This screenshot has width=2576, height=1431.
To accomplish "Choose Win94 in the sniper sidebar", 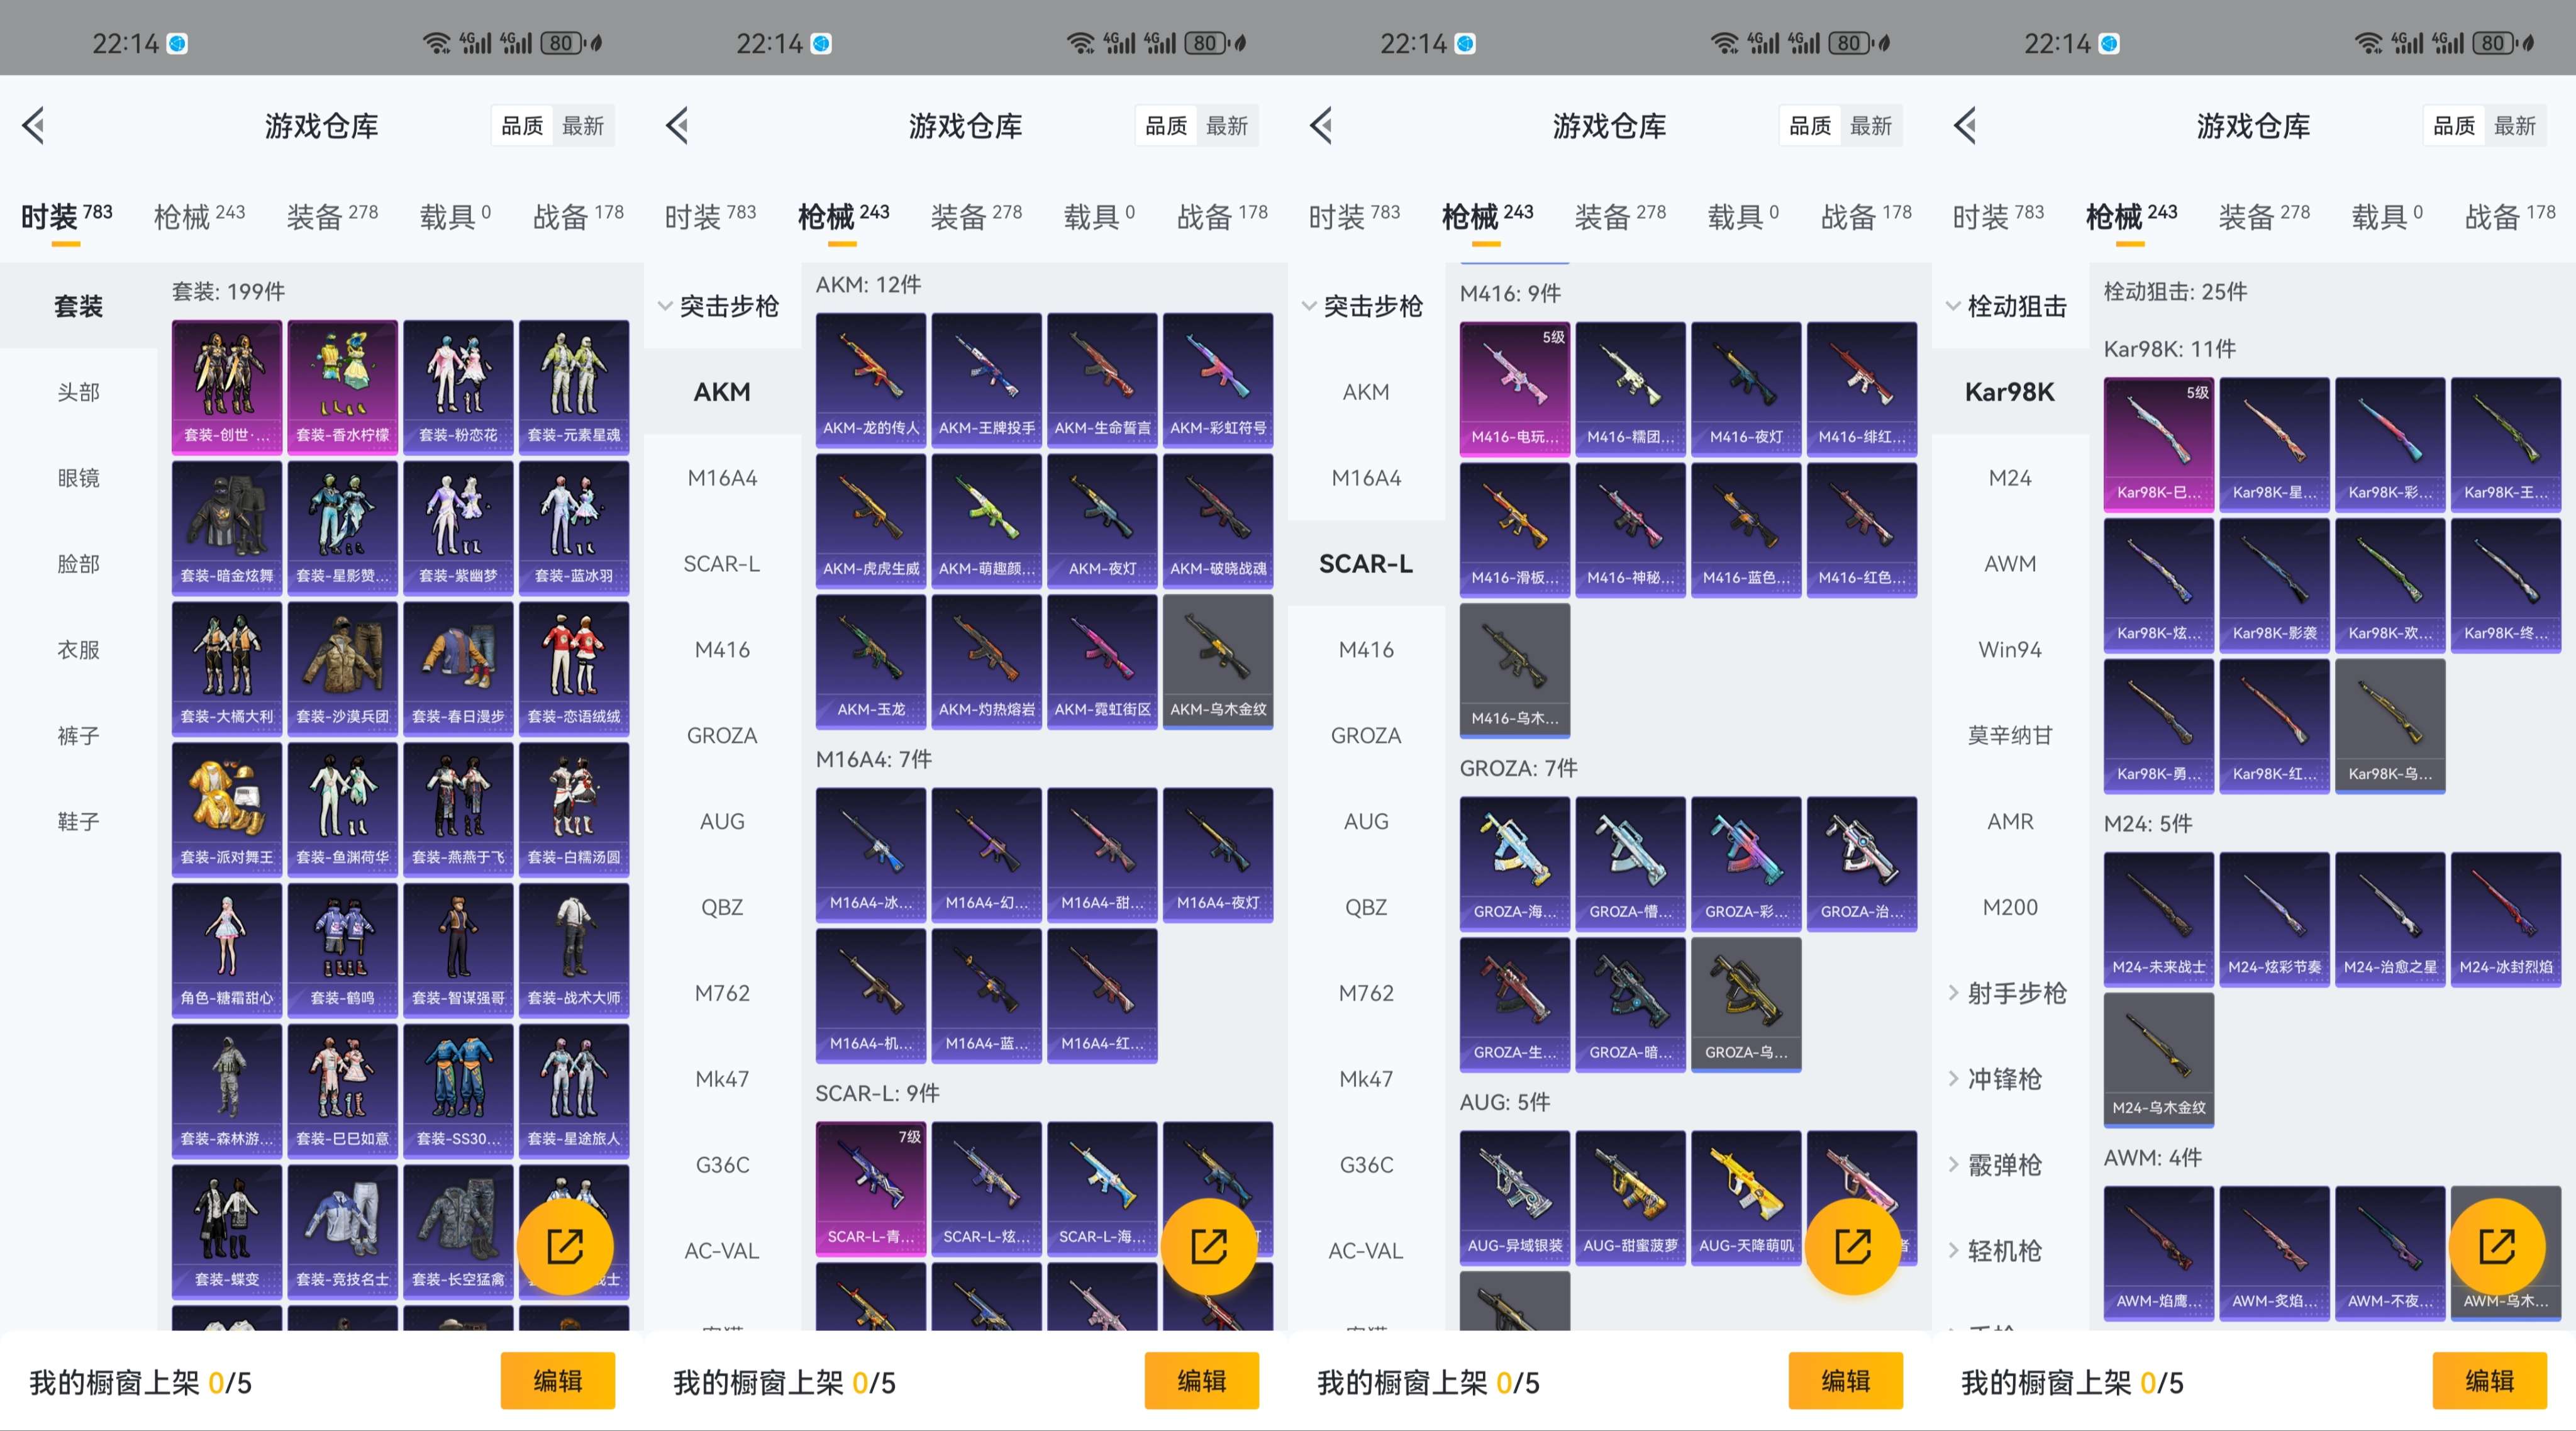I will 2010,650.
